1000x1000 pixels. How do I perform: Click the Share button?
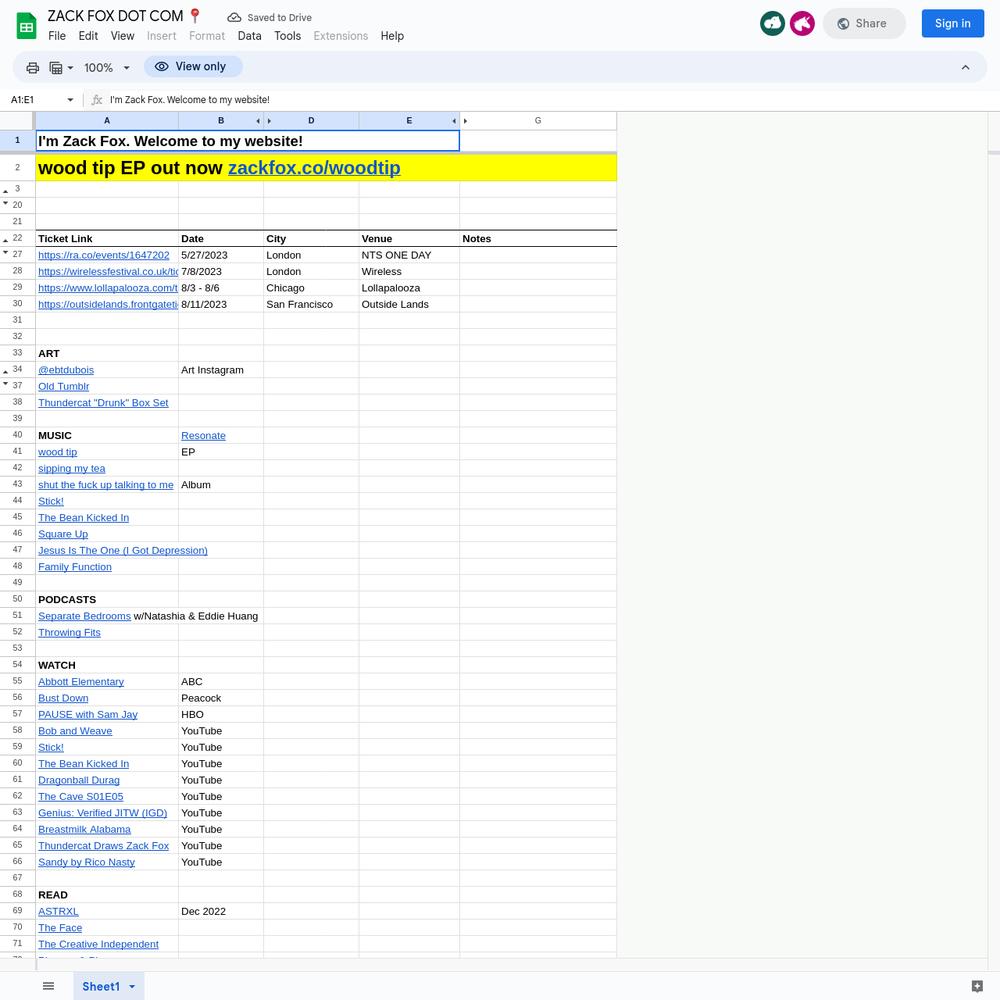click(864, 24)
